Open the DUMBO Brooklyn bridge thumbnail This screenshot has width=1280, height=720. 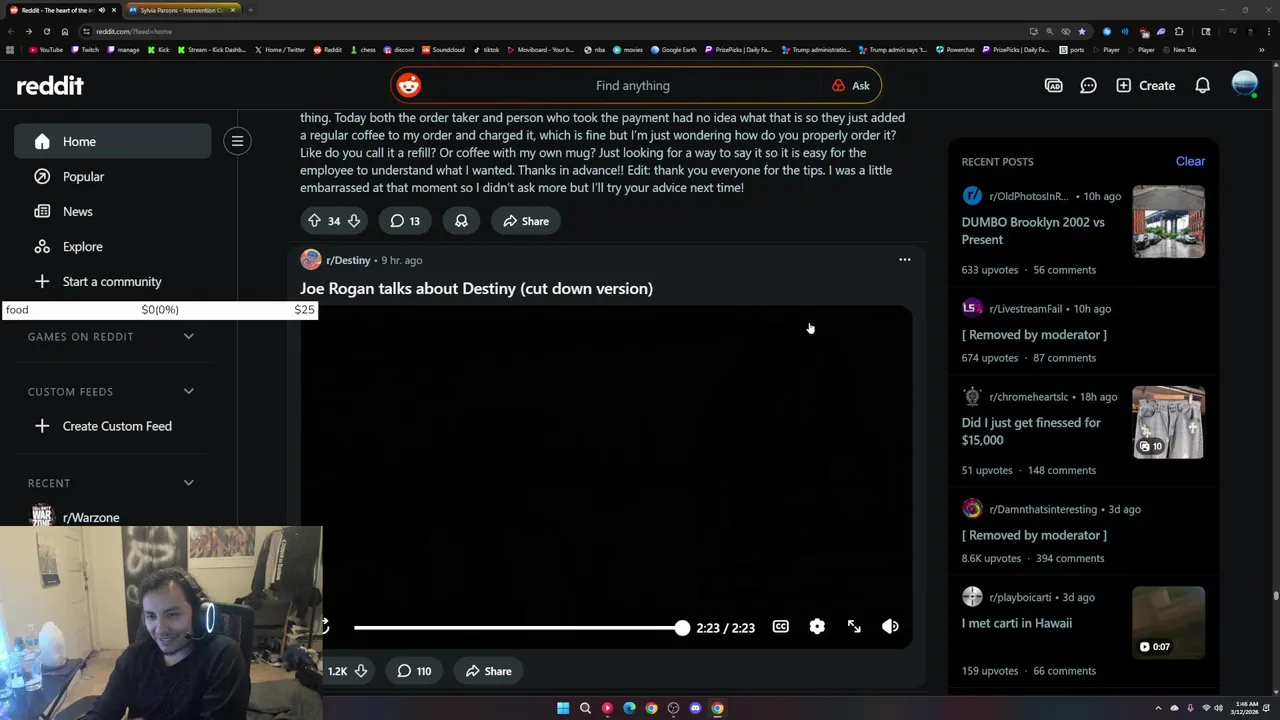[1168, 222]
